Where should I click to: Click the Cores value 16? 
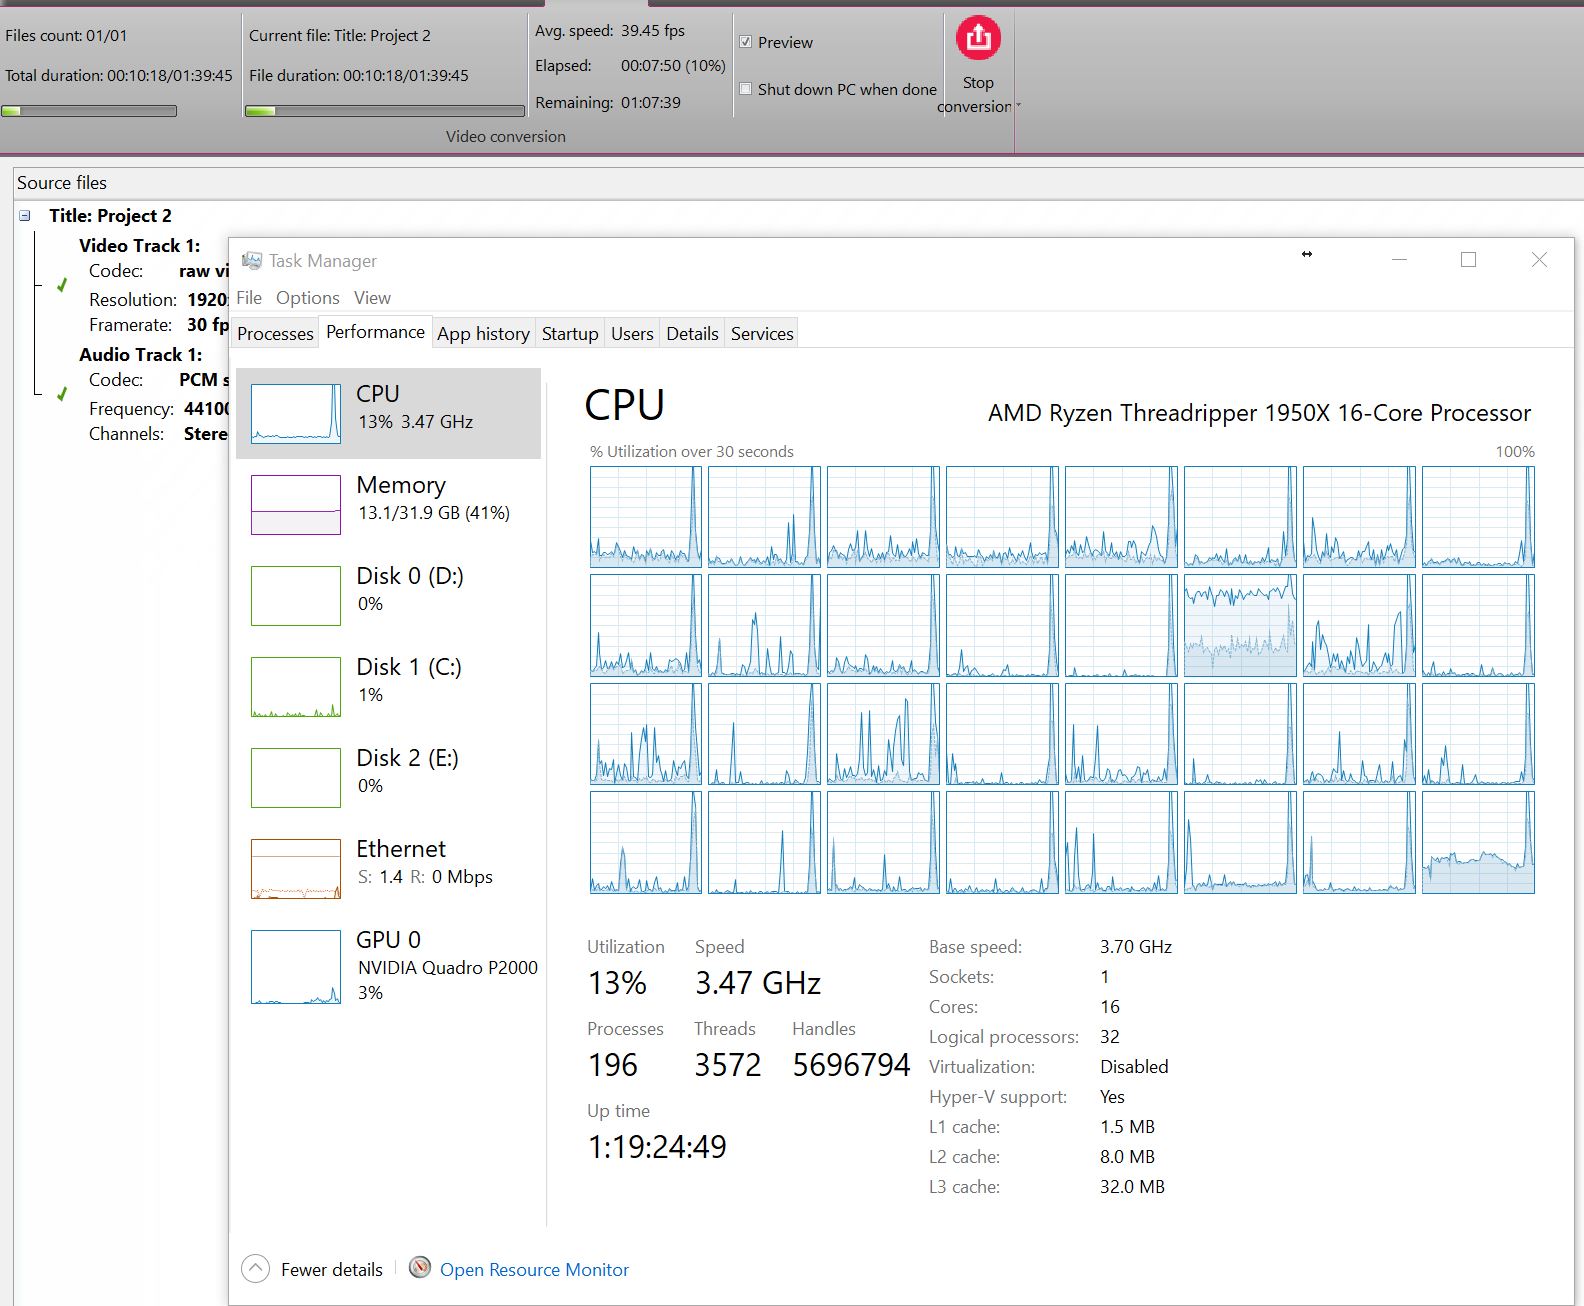click(x=1110, y=1007)
